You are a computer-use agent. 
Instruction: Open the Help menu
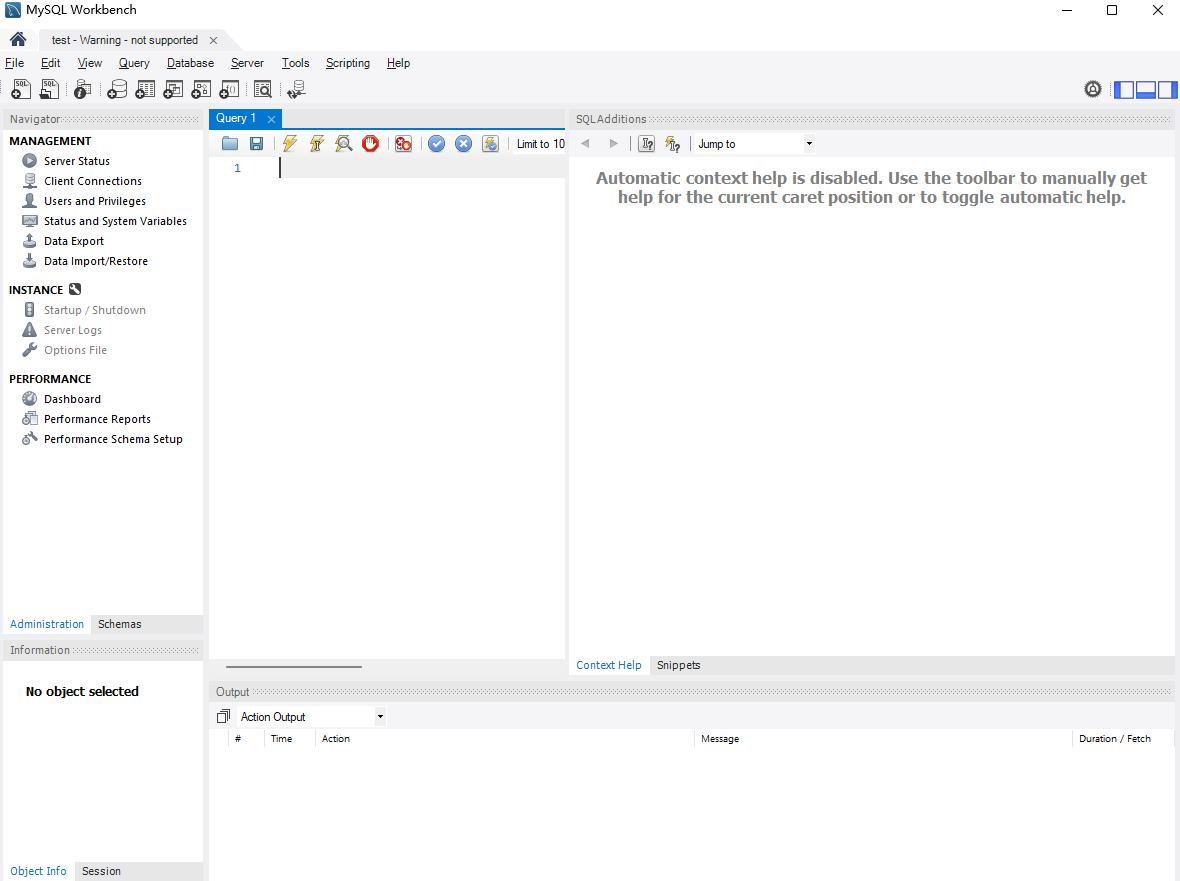click(398, 63)
